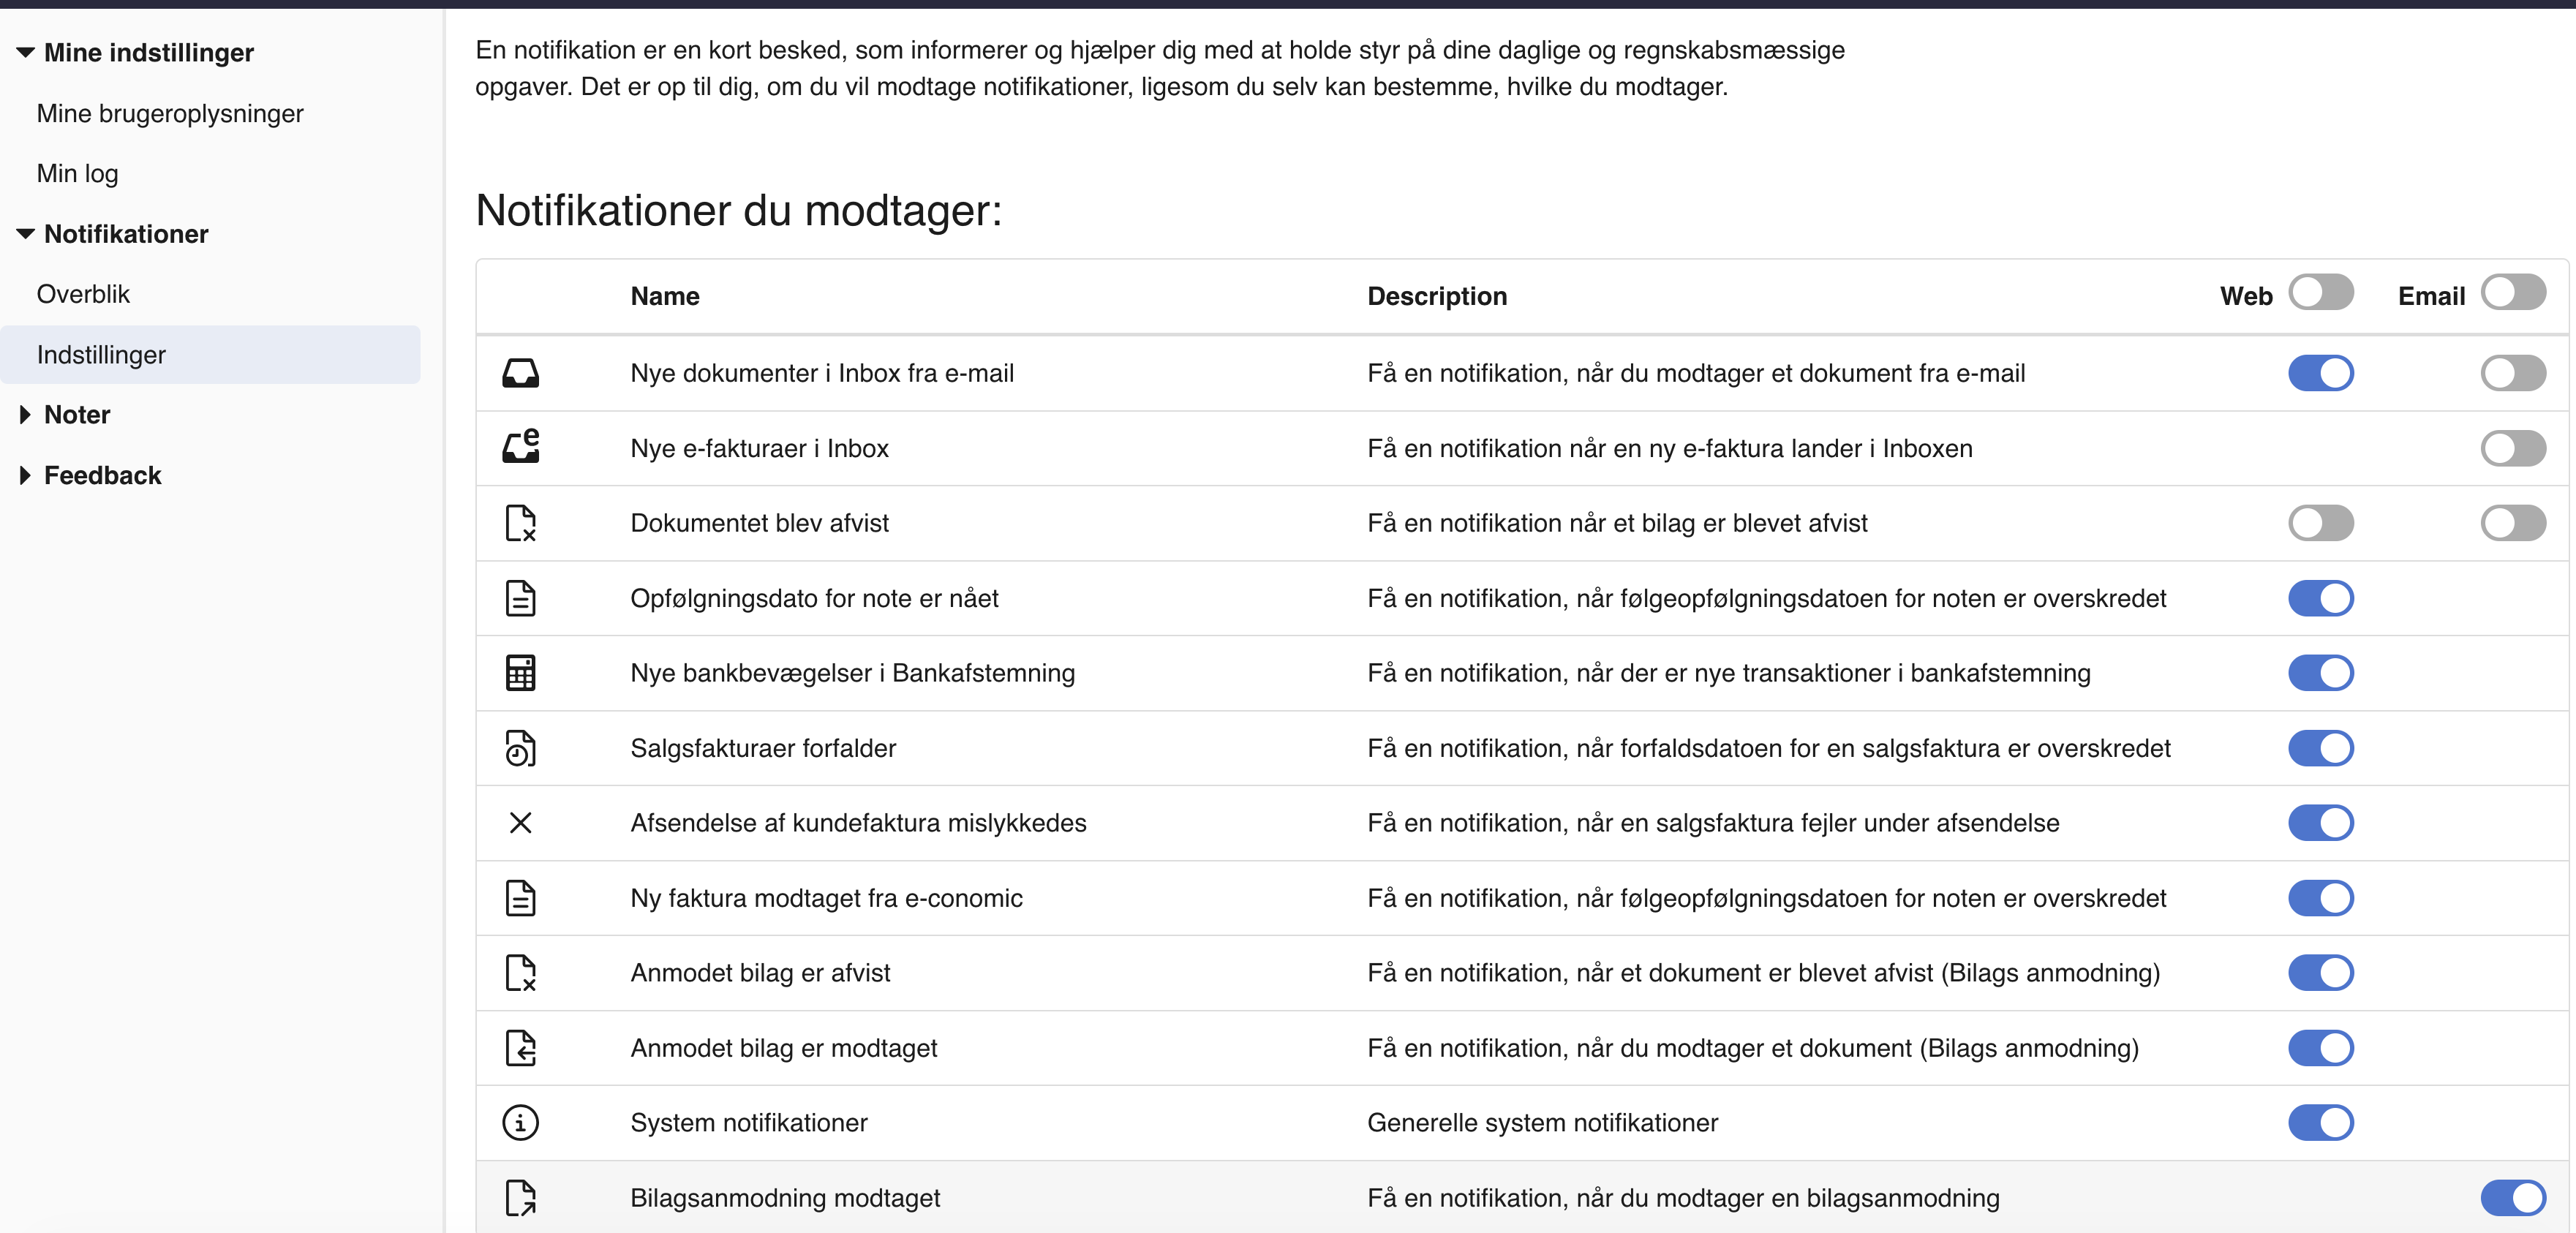This screenshot has height=1233, width=2576.
Task: Open Mine brugeroplysninger
Action: tap(170, 113)
